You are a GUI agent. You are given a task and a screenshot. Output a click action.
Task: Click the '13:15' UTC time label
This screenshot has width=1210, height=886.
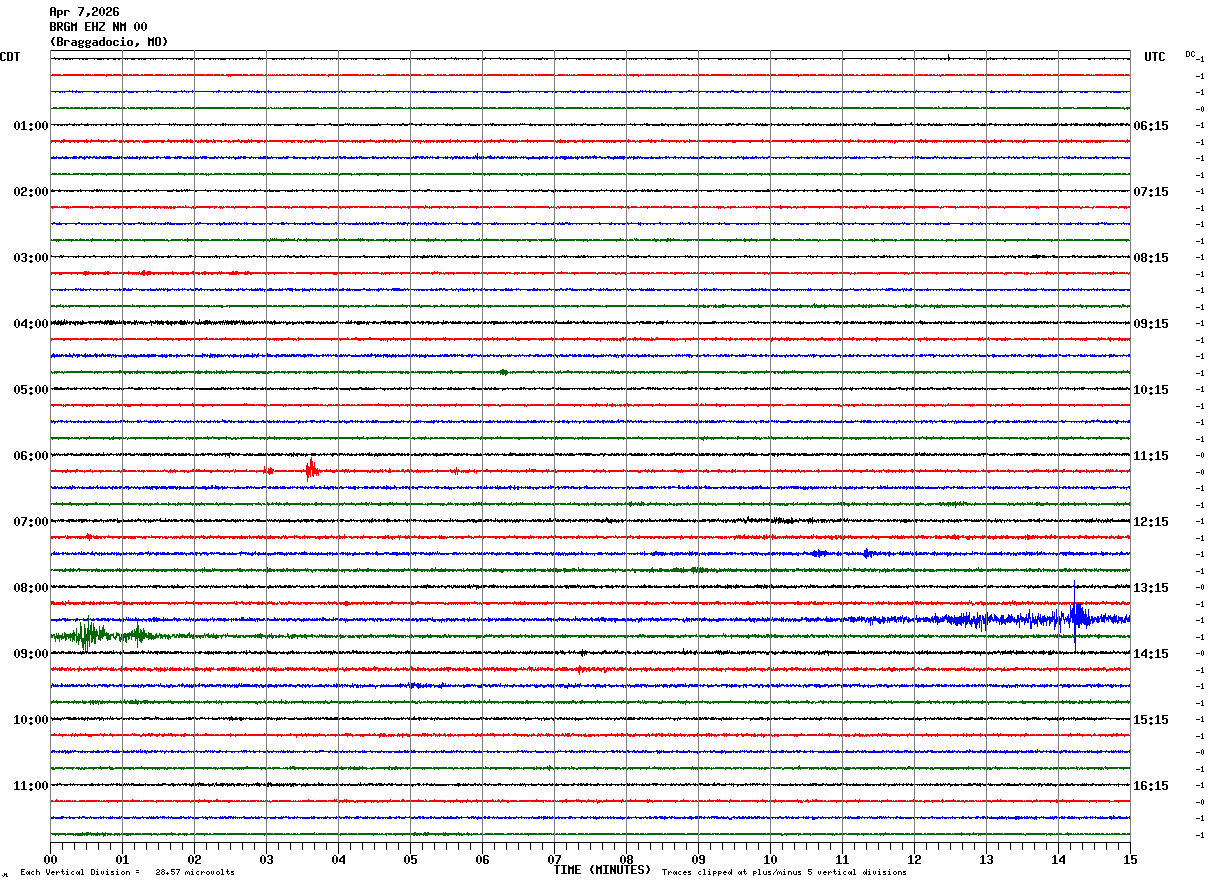[1151, 588]
